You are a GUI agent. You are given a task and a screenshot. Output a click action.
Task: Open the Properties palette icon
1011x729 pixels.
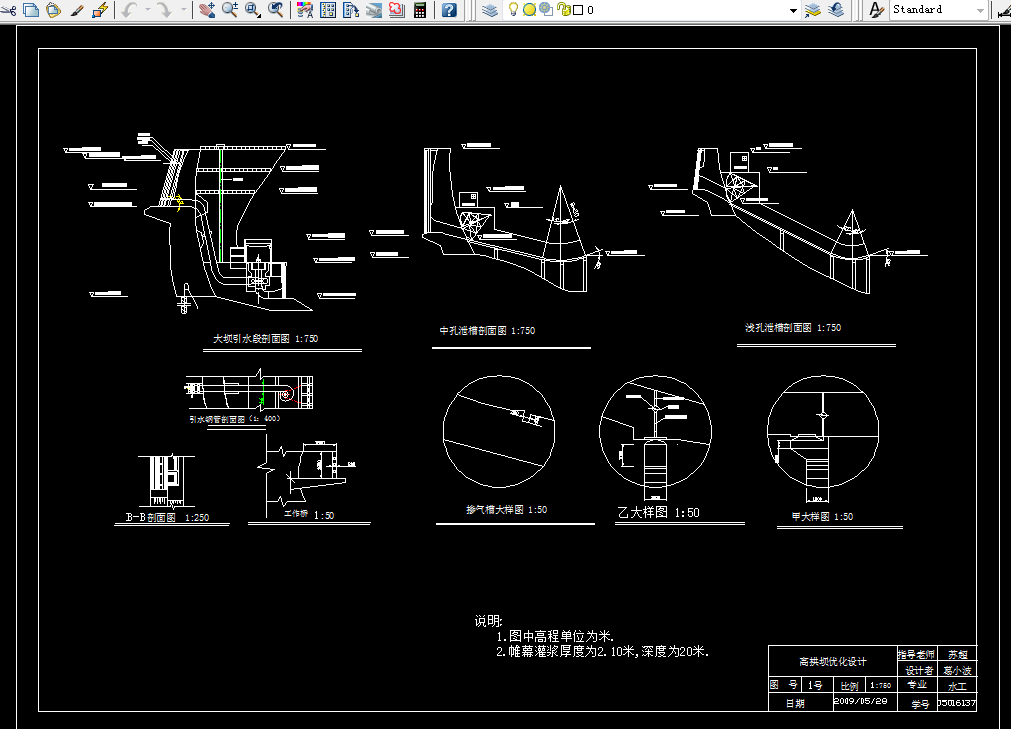click(305, 10)
